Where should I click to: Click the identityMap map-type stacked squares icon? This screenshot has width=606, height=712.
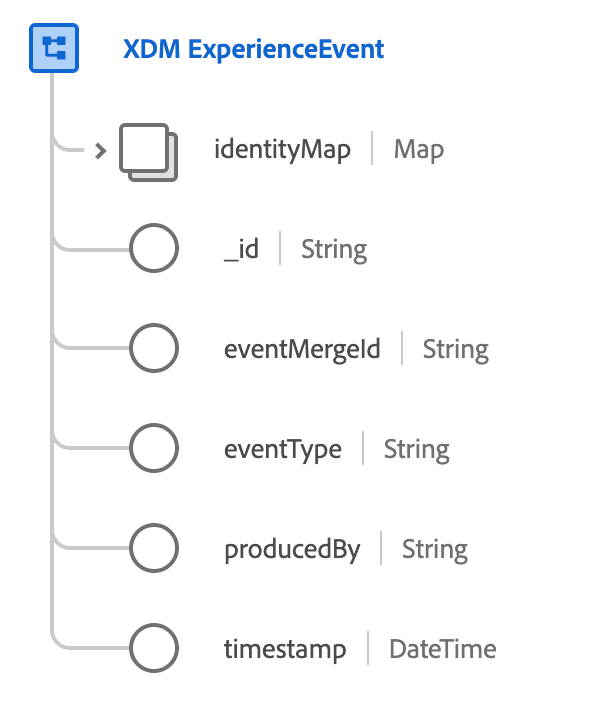pyautogui.click(x=148, y=152)
